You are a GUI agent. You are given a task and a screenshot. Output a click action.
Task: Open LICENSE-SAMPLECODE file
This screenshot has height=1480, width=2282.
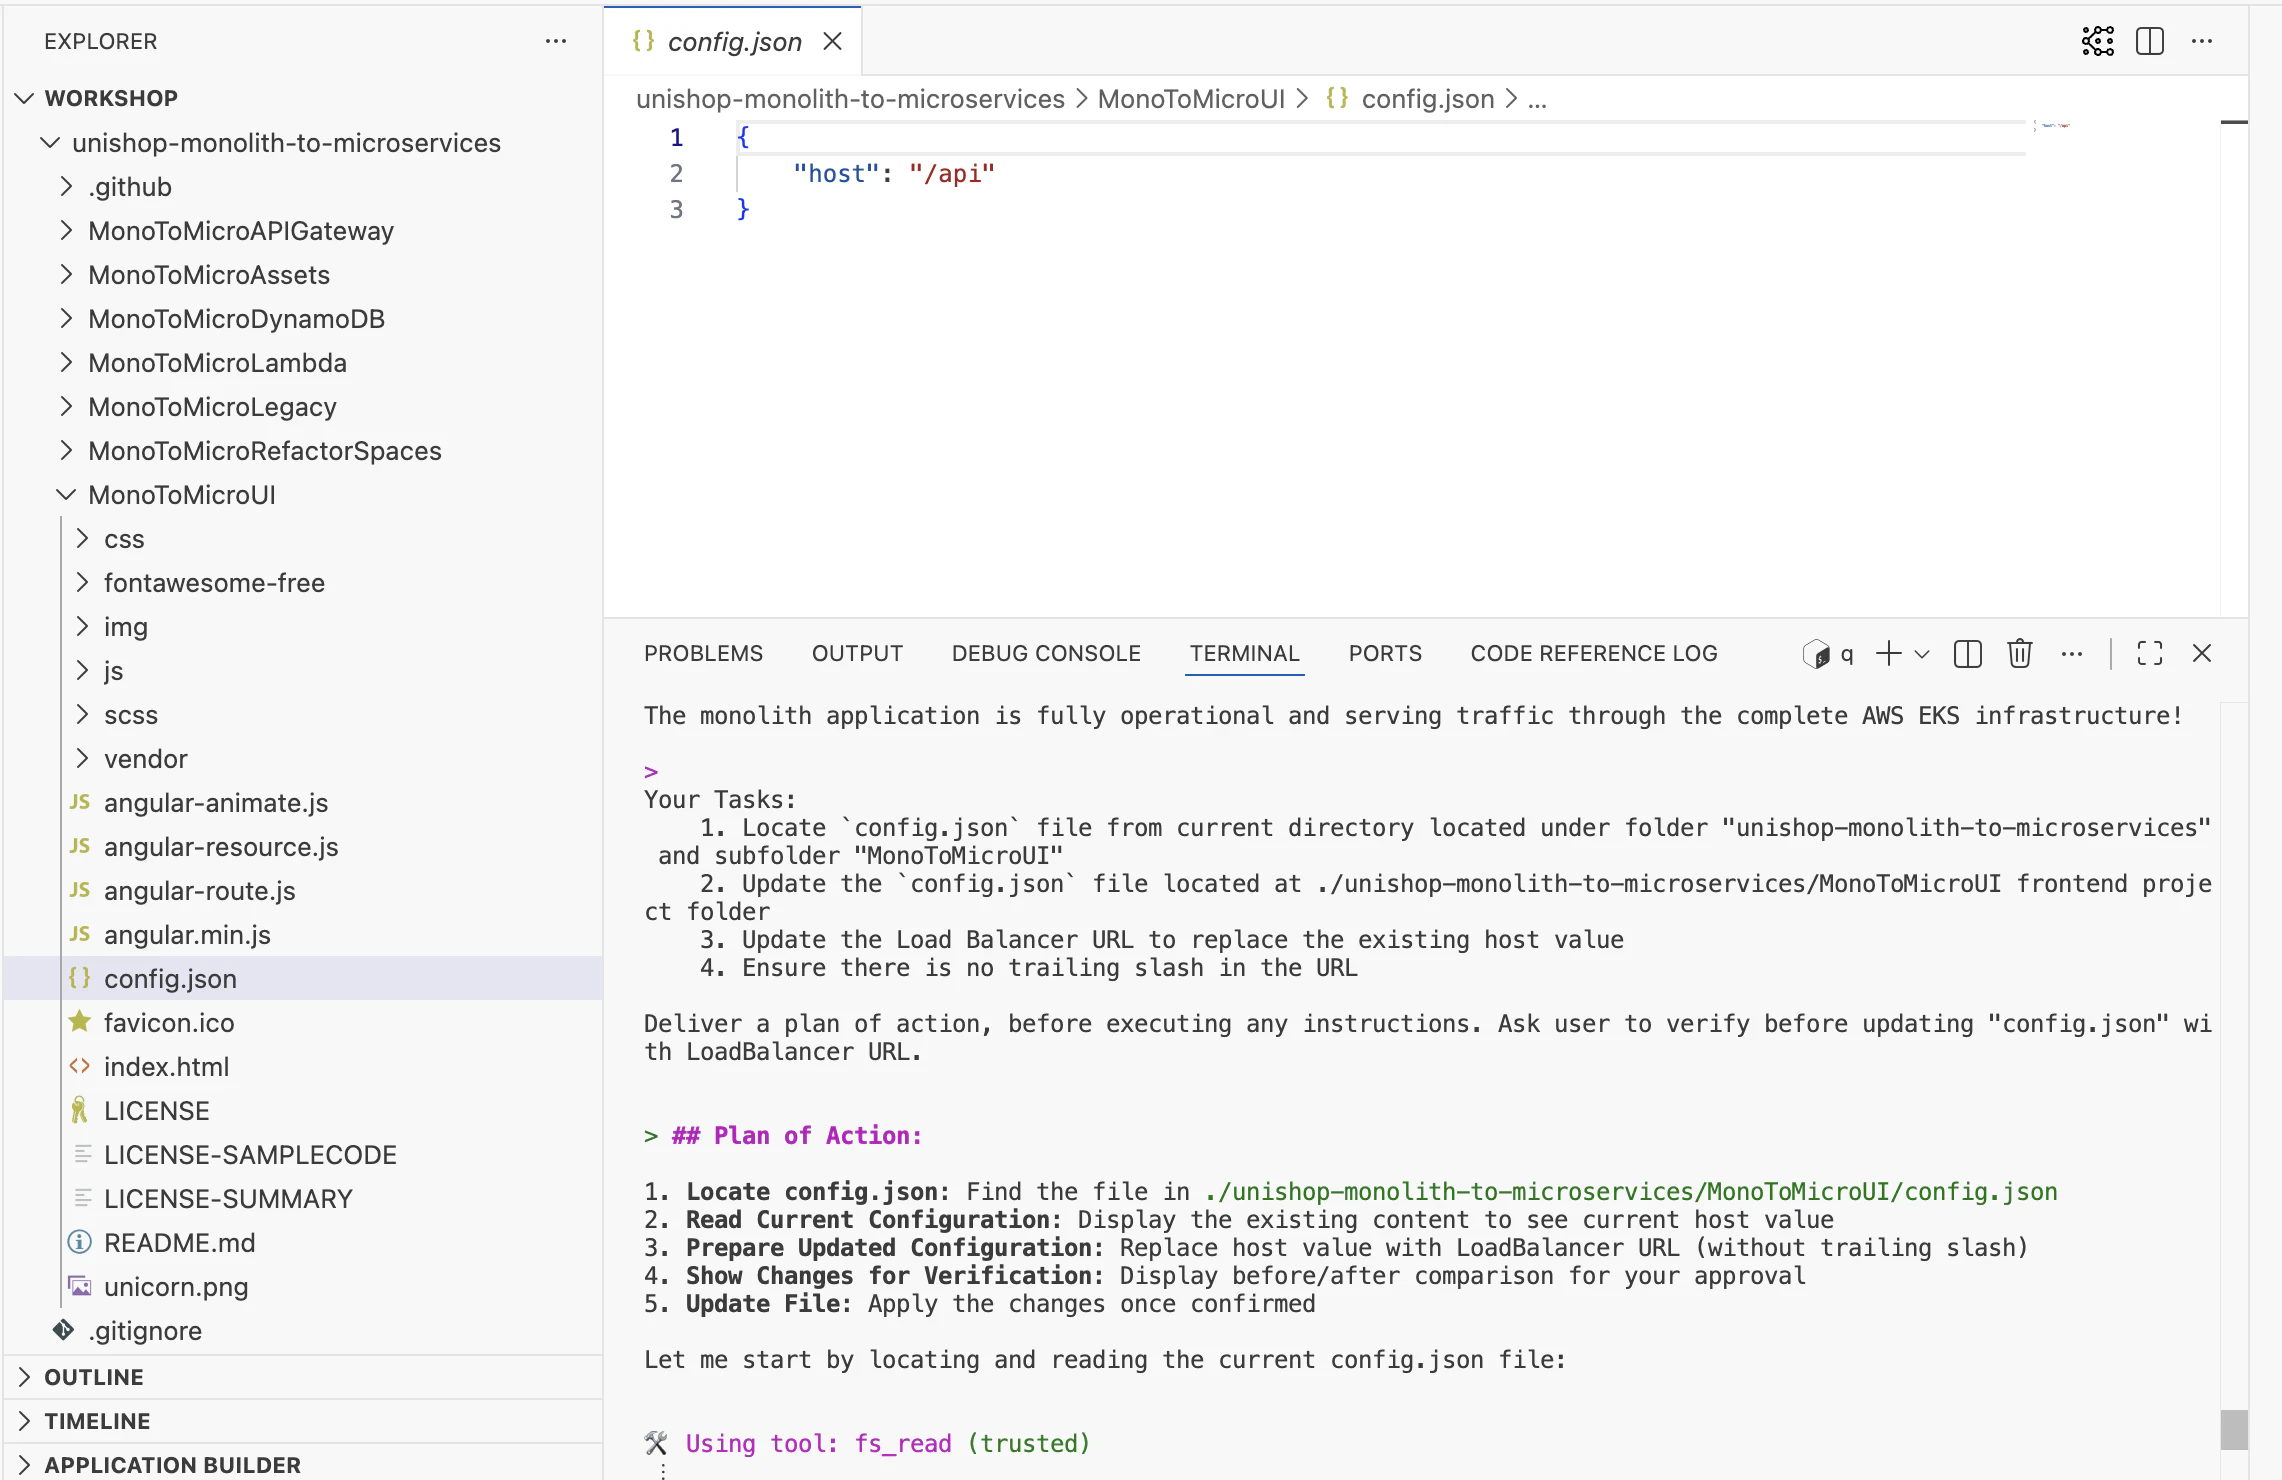pos(303,1155)
